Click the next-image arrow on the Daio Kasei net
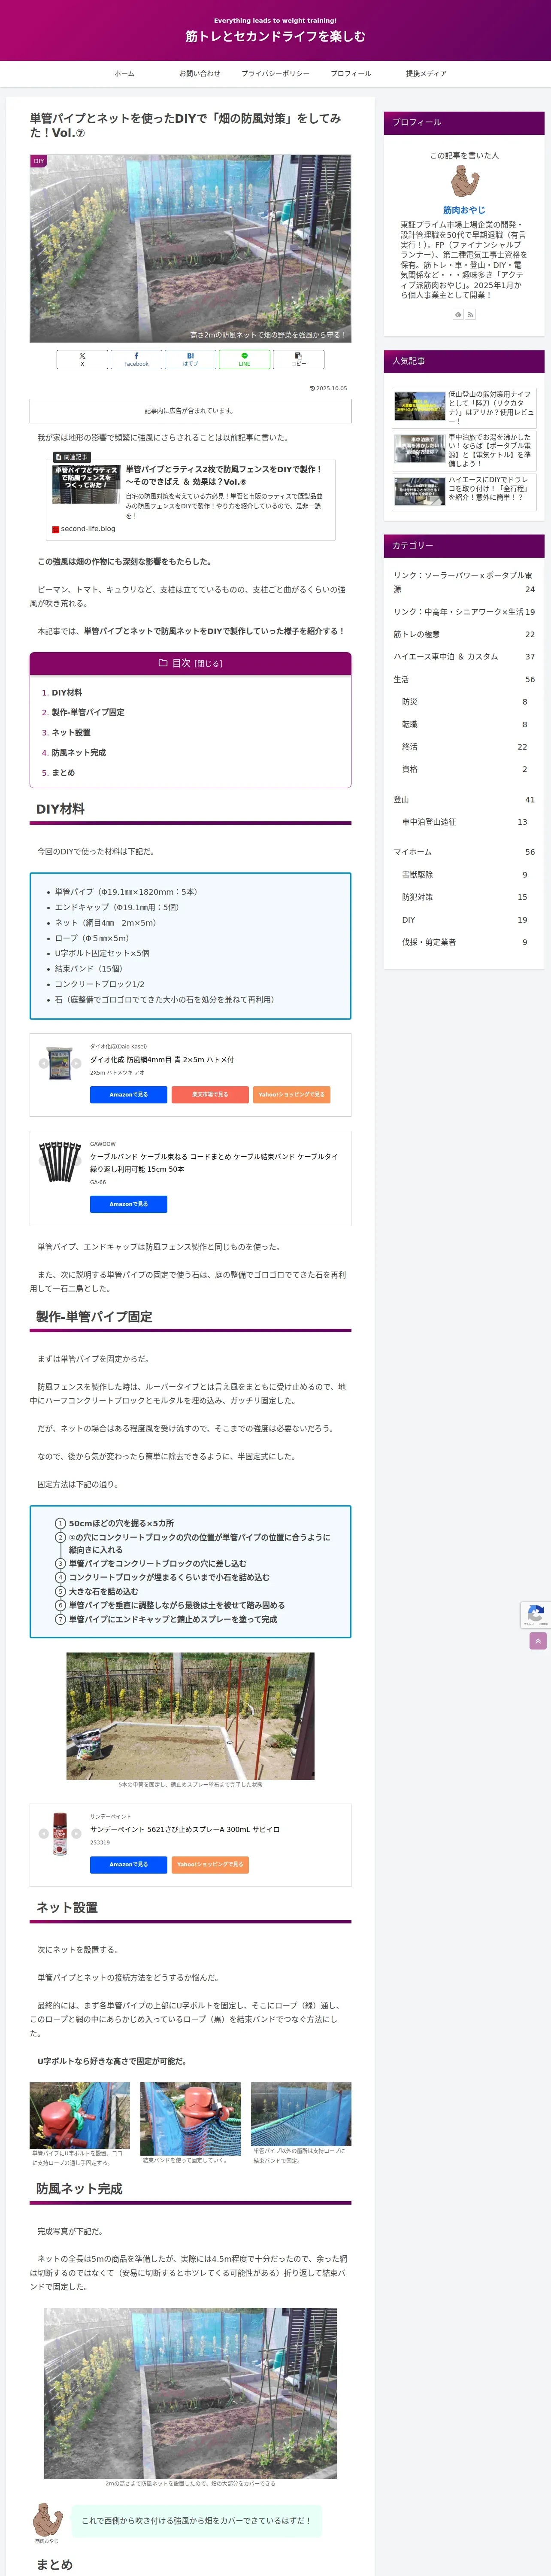Image resolution: width=551 pixels, height=2576 pixels. coord(77,1063)
